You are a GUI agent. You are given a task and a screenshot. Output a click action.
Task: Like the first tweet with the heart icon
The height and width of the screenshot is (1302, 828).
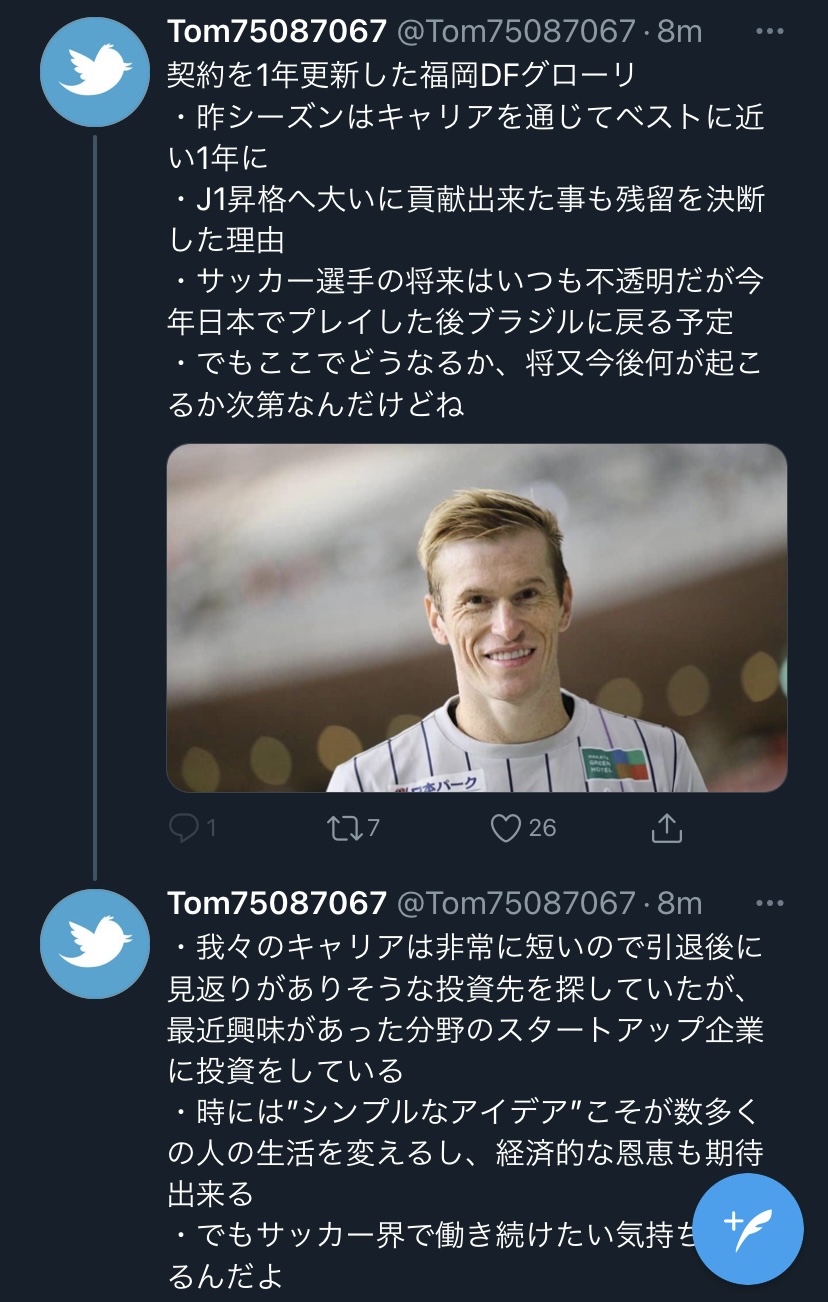pyautogui.click(x=507, y=828)
